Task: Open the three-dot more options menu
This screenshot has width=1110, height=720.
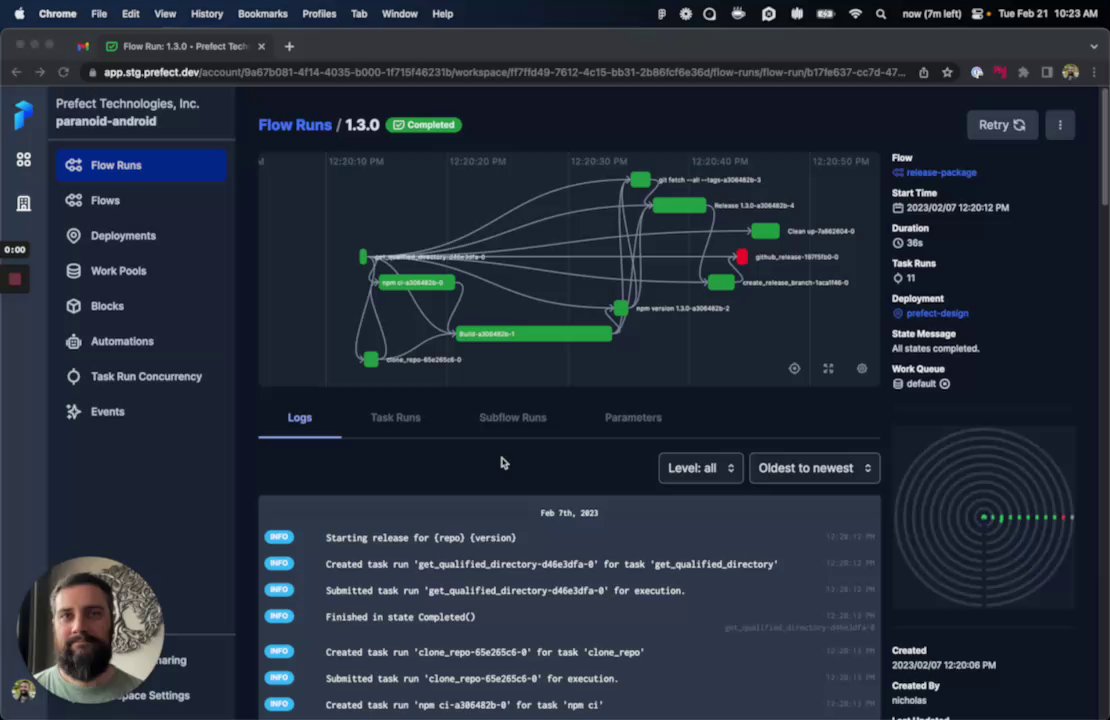Action: 1060,125
